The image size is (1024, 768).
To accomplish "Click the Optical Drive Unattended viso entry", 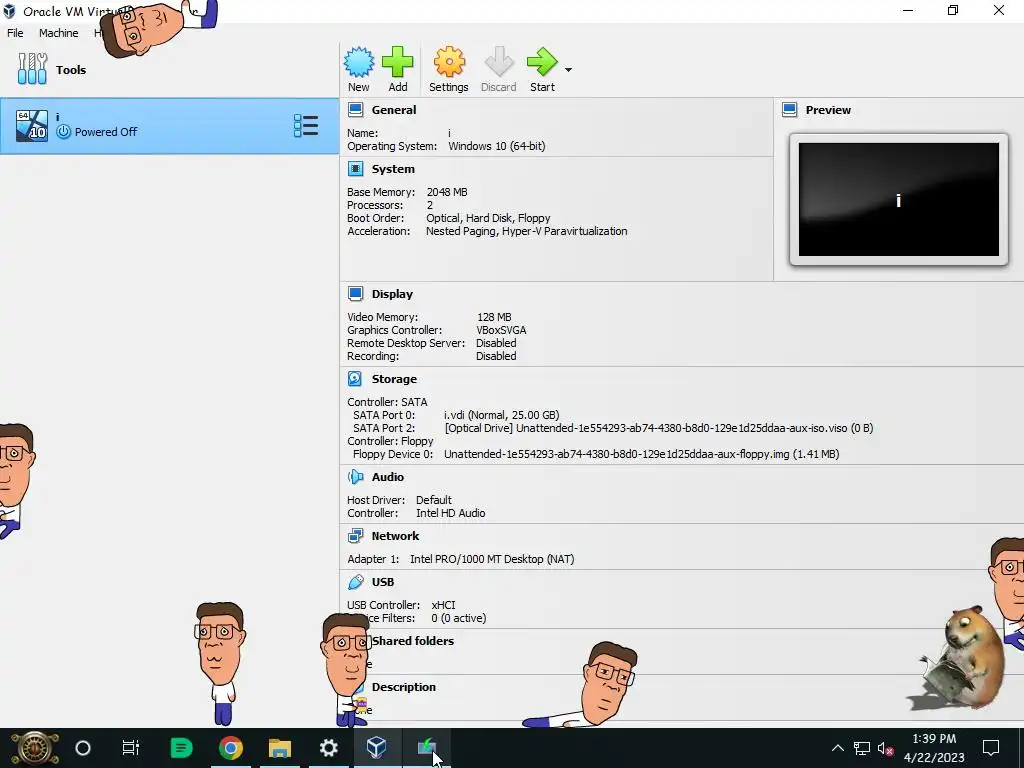I will (658, 428).
